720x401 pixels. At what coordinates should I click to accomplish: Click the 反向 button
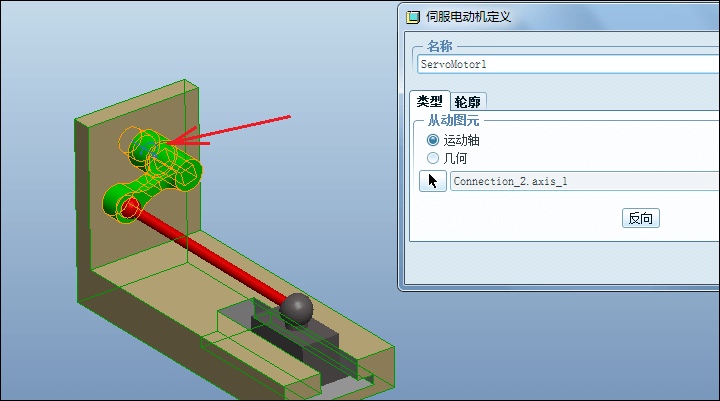point(641,218)
